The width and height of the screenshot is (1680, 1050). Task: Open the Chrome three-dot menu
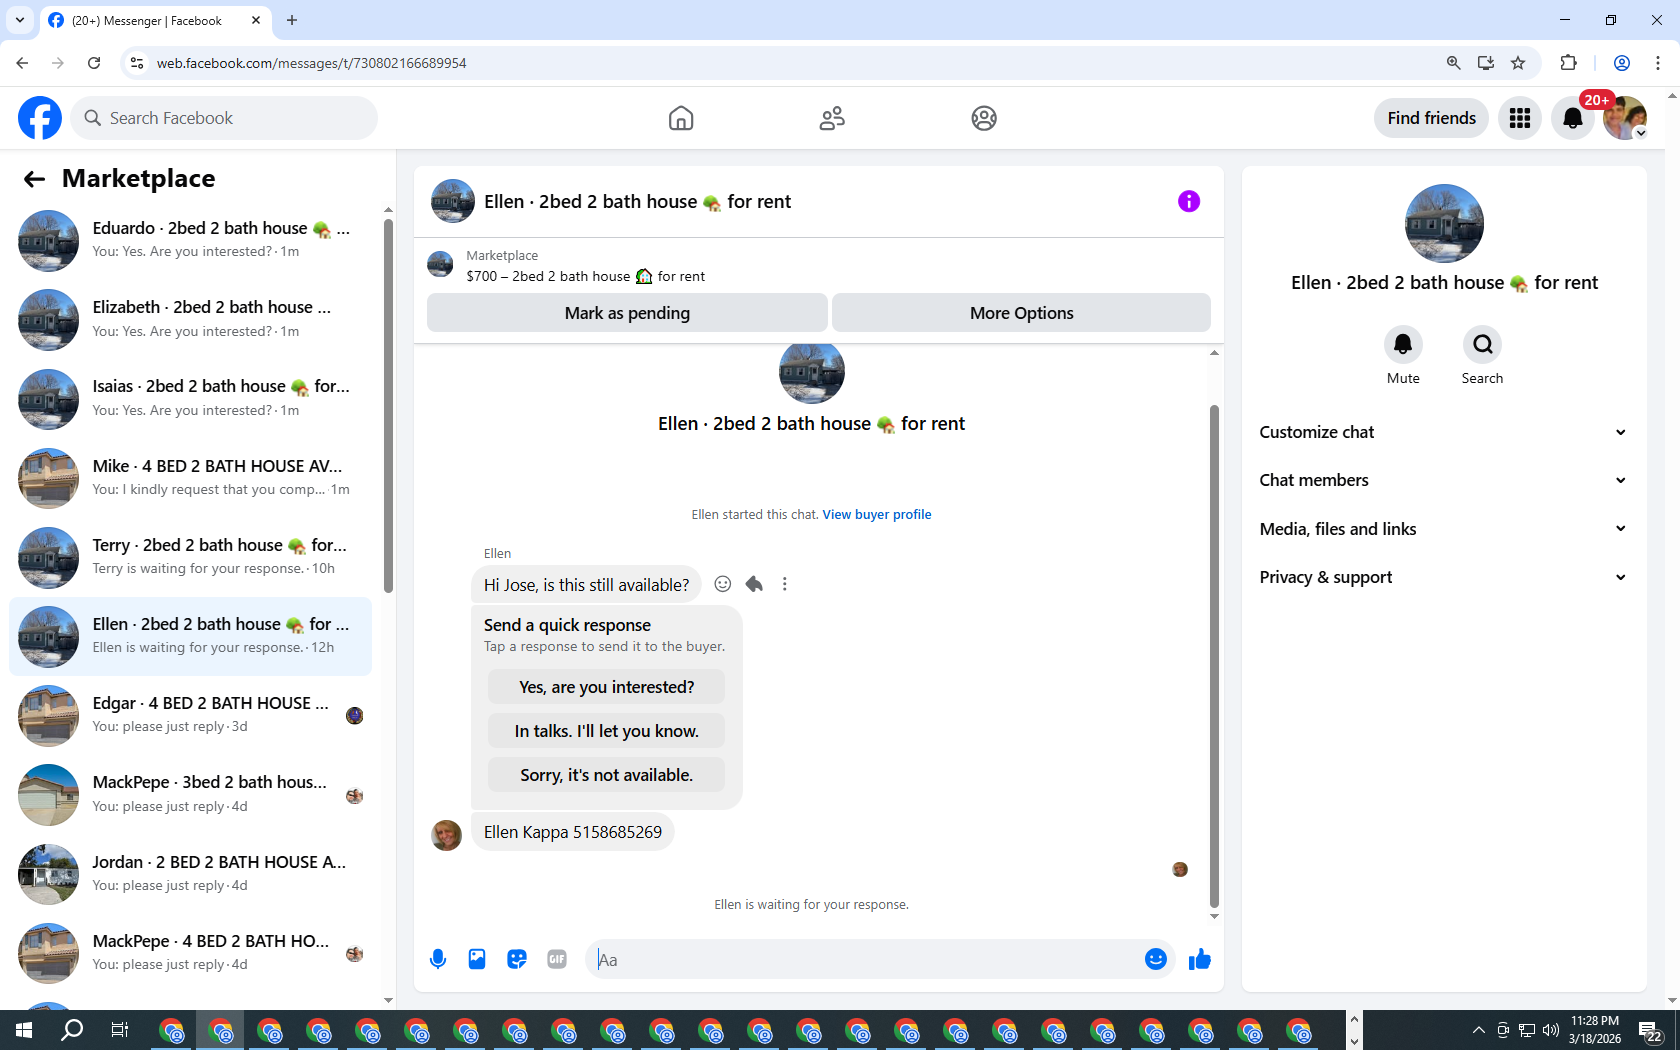(x=1657, y=63)
